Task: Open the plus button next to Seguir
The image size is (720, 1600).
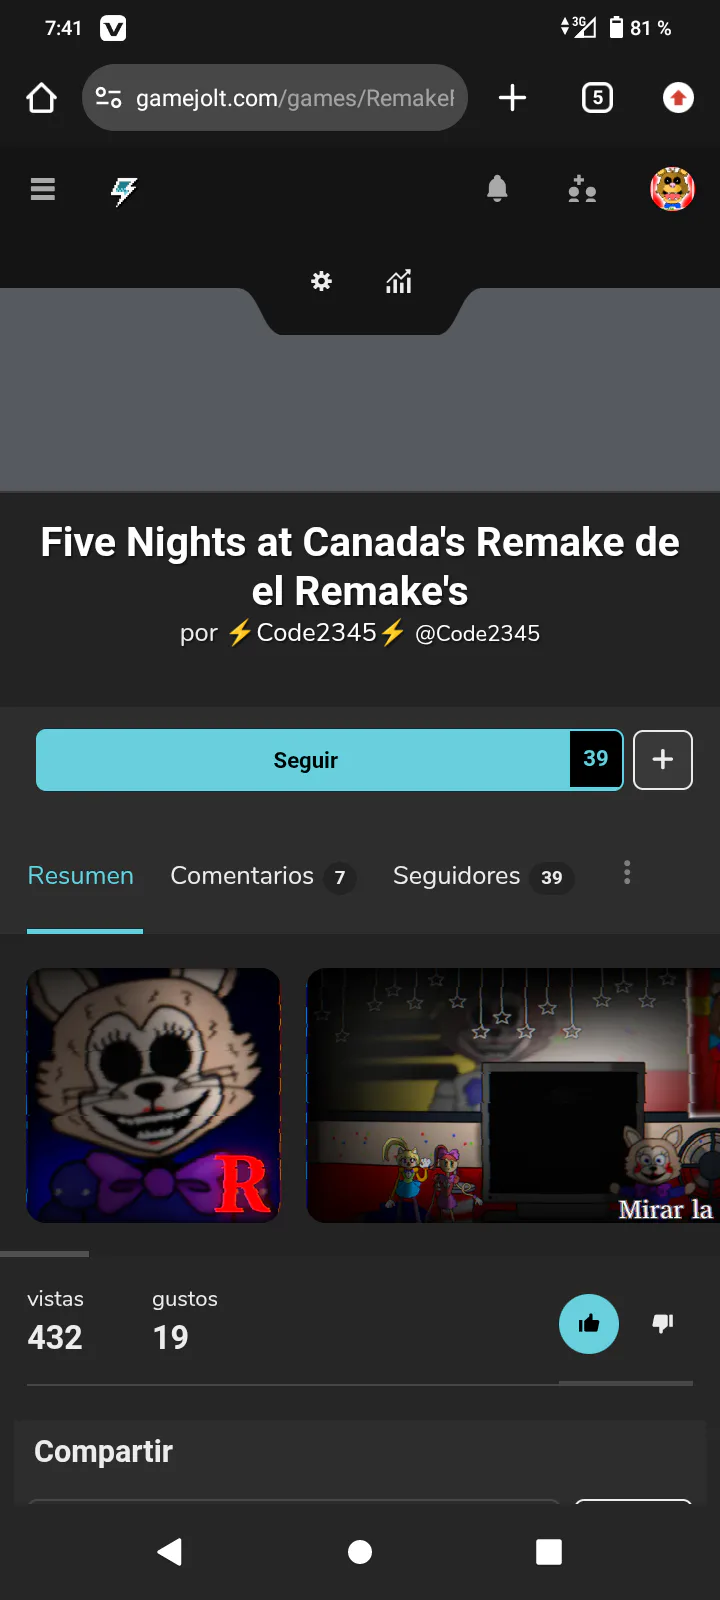Action: [x=663, y=760]
